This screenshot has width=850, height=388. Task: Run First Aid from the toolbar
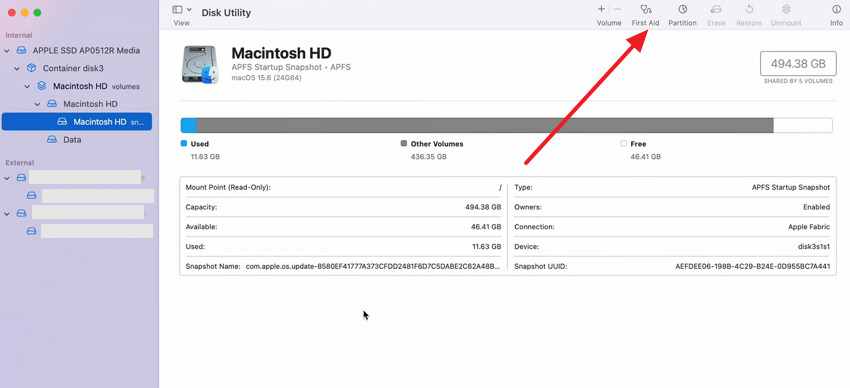point(645,10)
